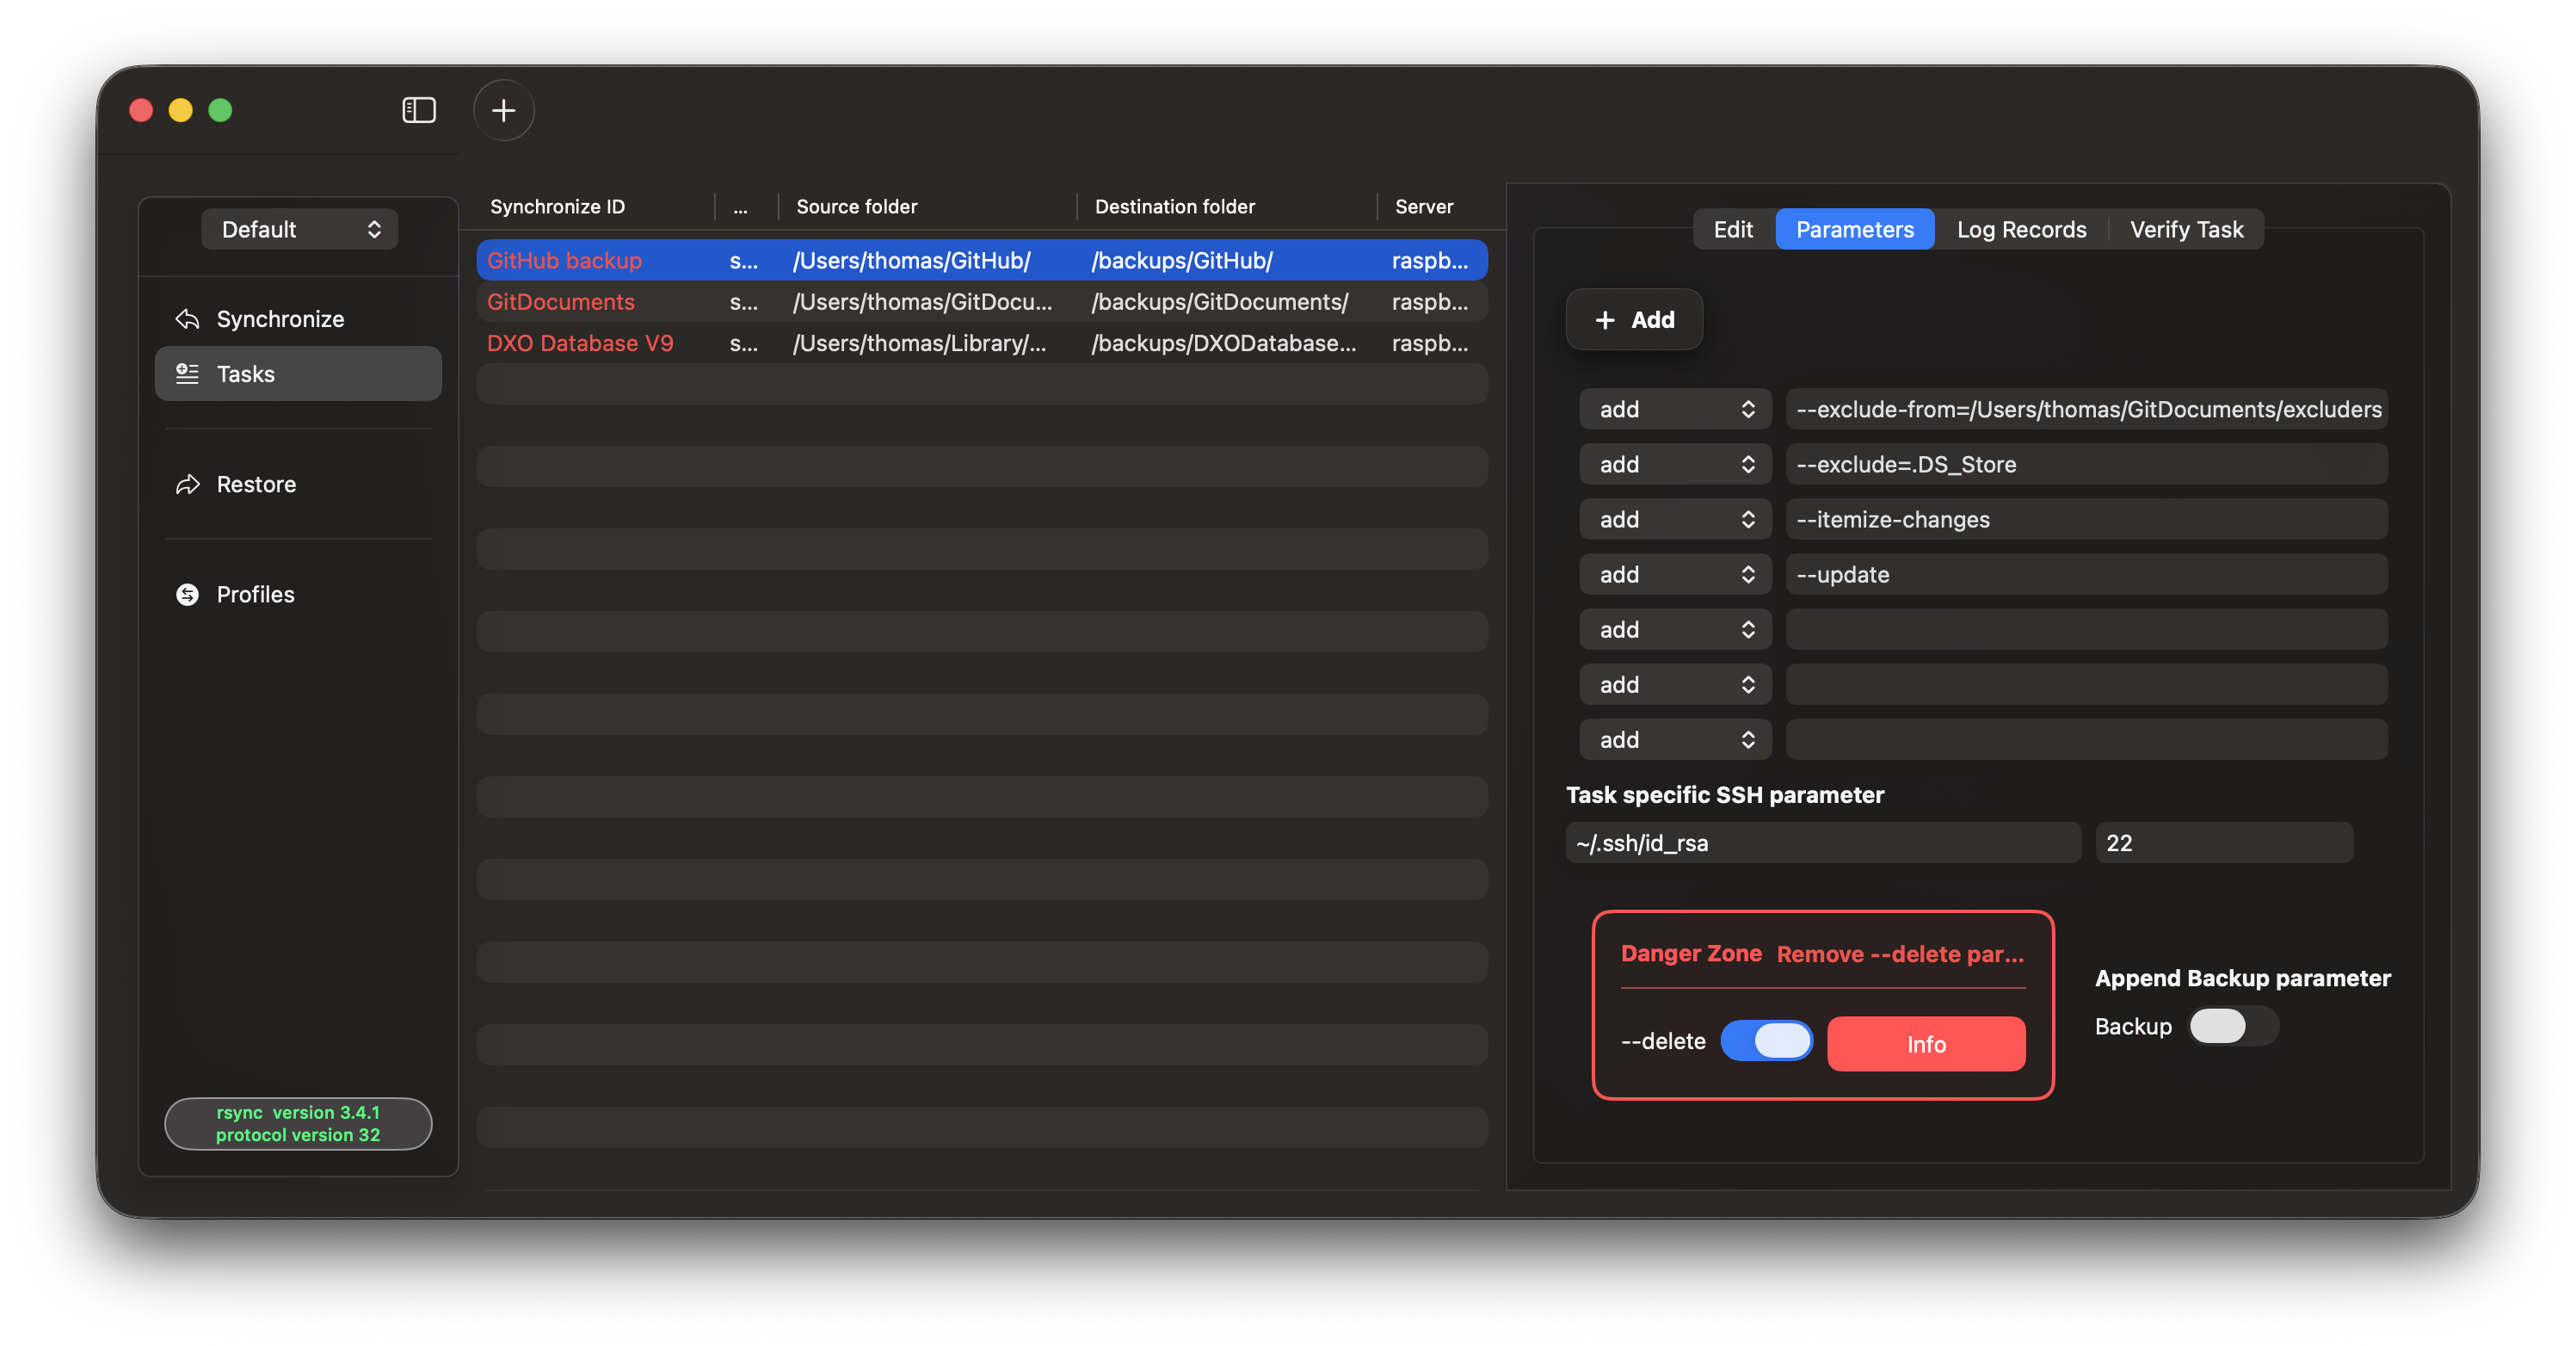
Task: Disable the --delete toggle switch
Action: [1766, 1041]
